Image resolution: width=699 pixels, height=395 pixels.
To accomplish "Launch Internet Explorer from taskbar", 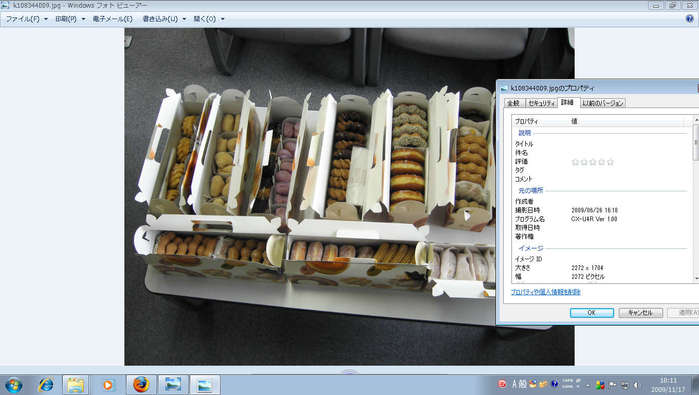I will [x=46, y=385].
